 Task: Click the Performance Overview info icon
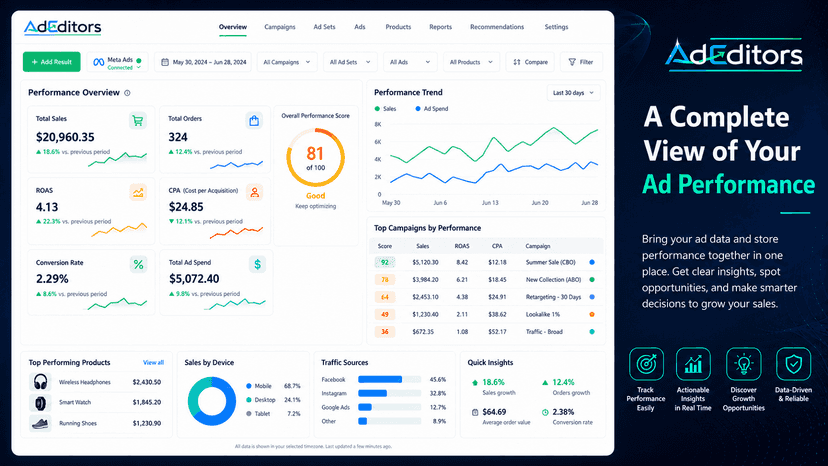coord(127,93)
